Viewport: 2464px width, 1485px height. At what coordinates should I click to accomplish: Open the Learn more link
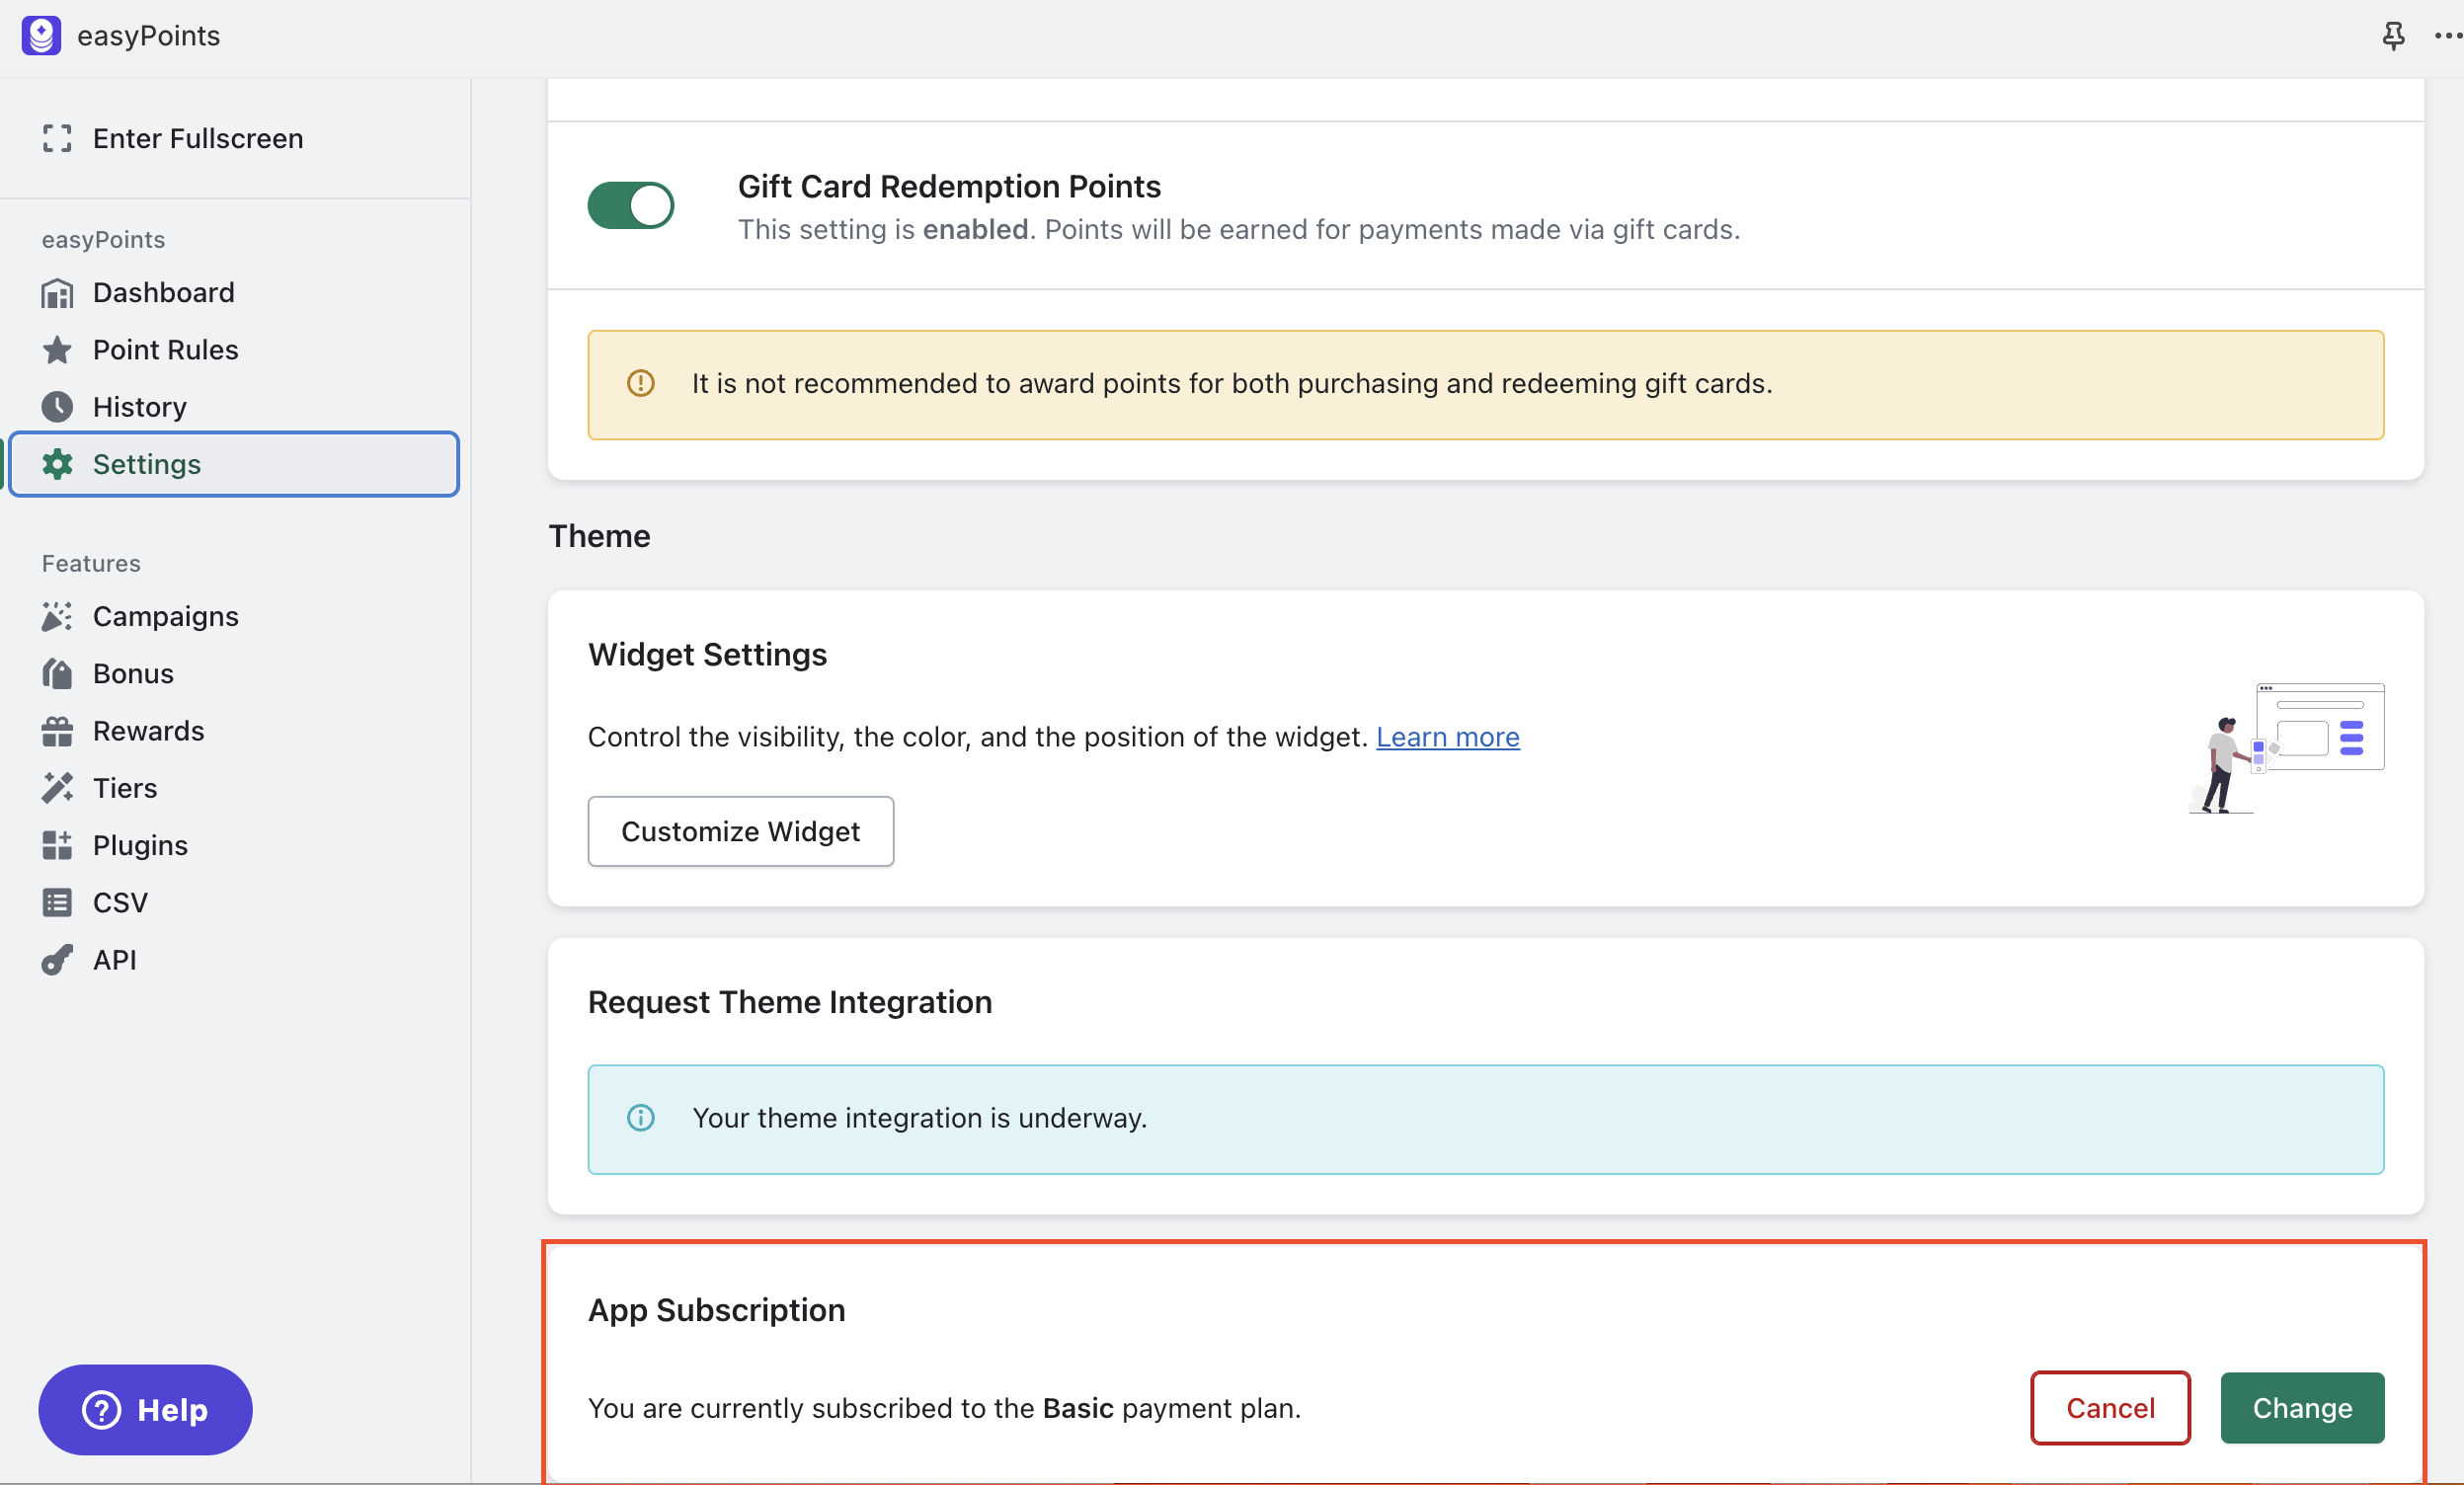point(1448,737)
